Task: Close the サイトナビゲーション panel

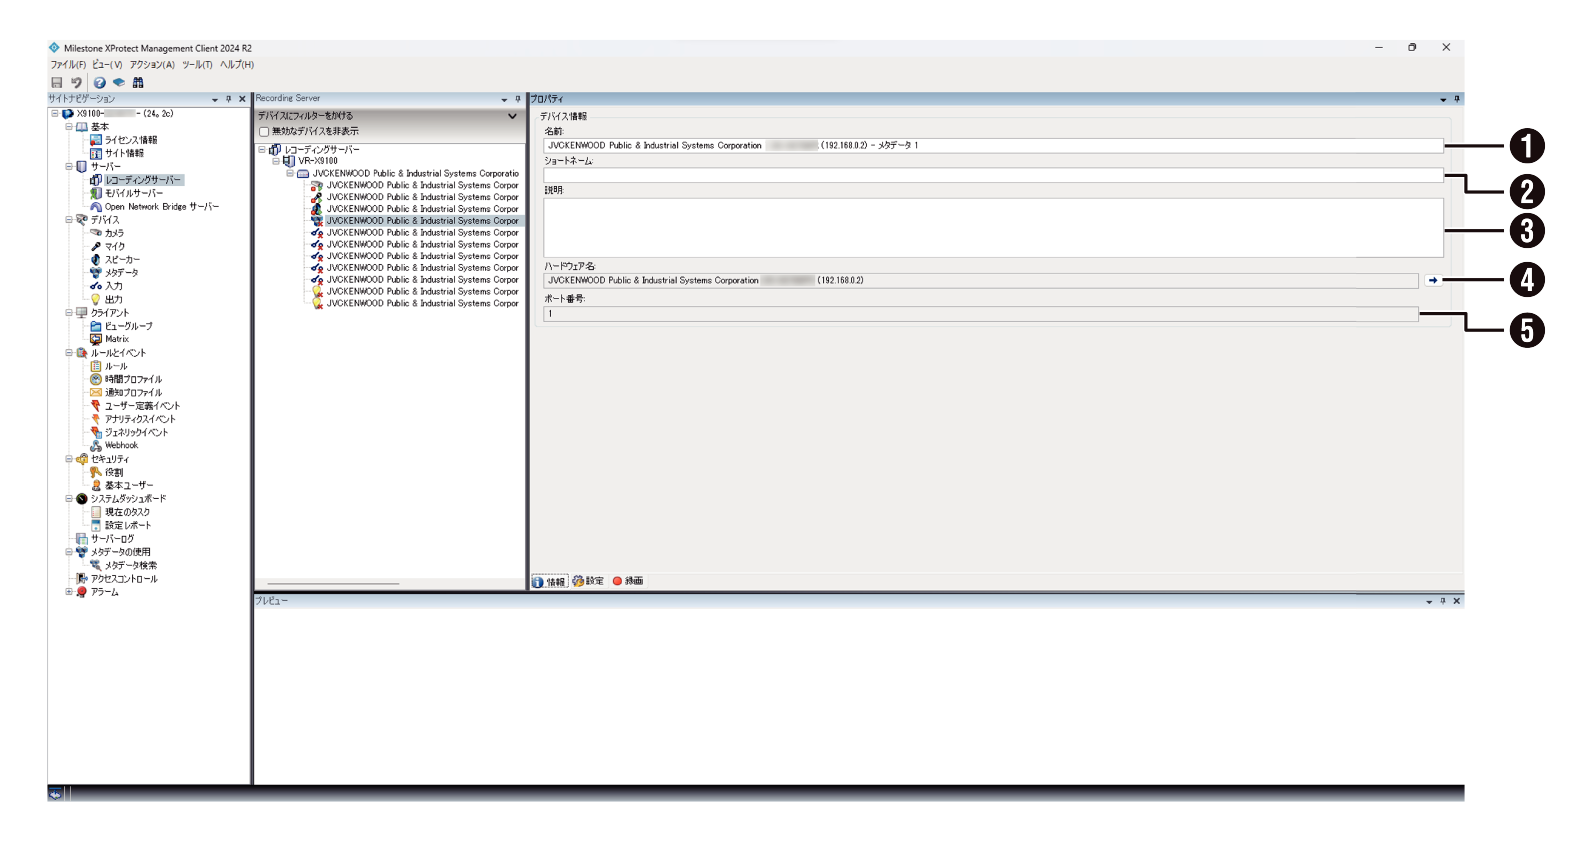Action: point(242,99)
